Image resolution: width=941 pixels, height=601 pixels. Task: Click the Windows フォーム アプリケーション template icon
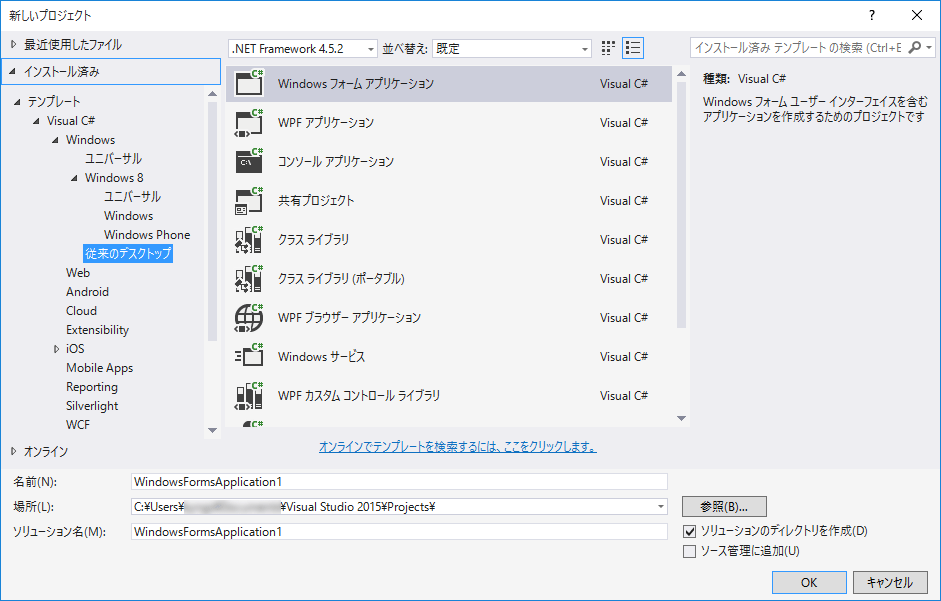(x=248, y=83)
